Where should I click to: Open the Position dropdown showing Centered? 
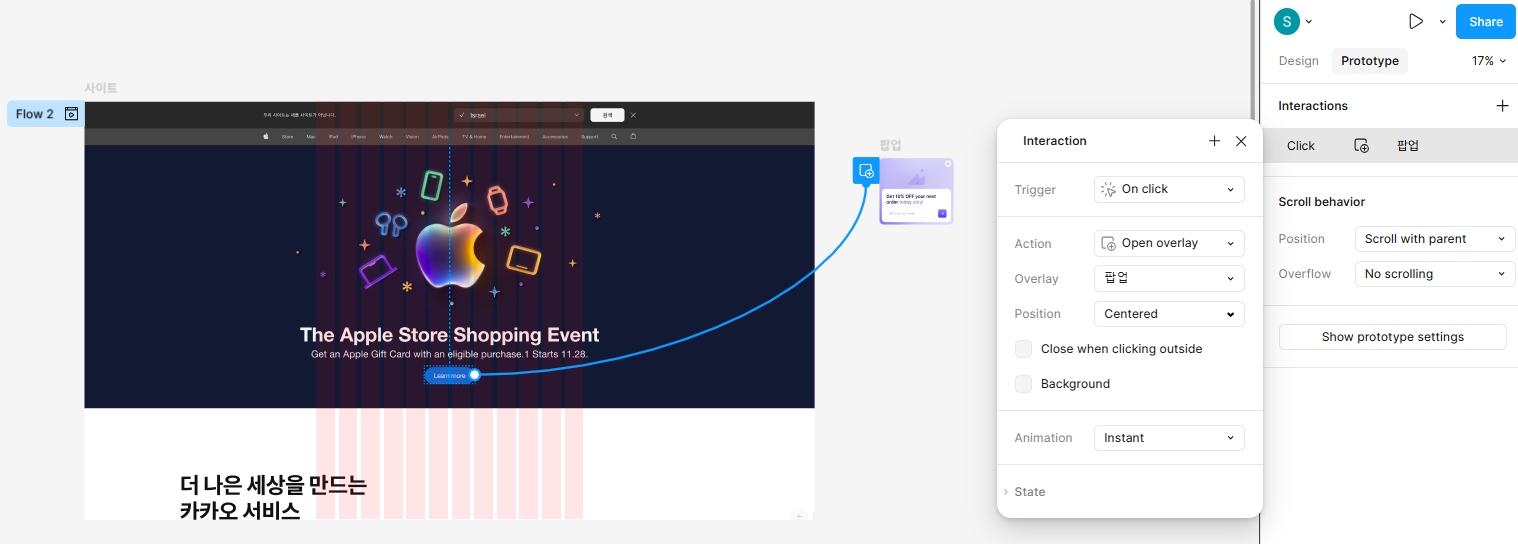click(x=1169, y=314)
